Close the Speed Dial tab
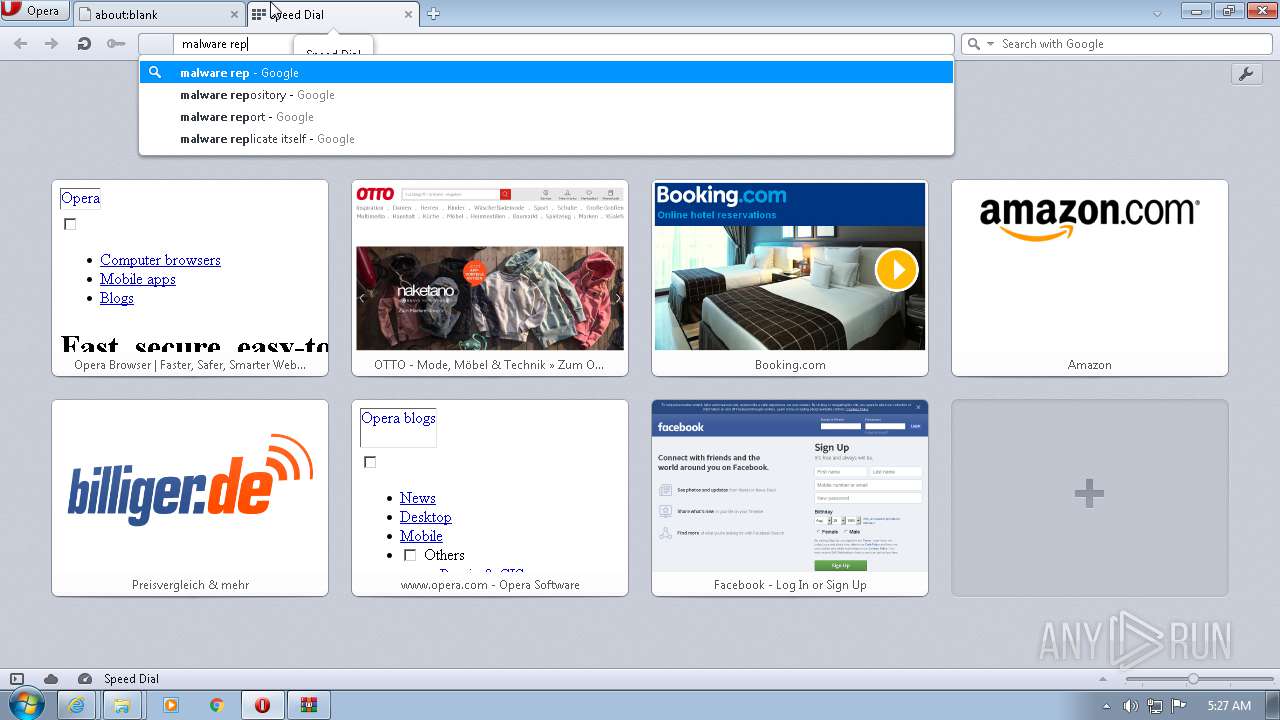The image size is (1280, 720). [408, 15]
